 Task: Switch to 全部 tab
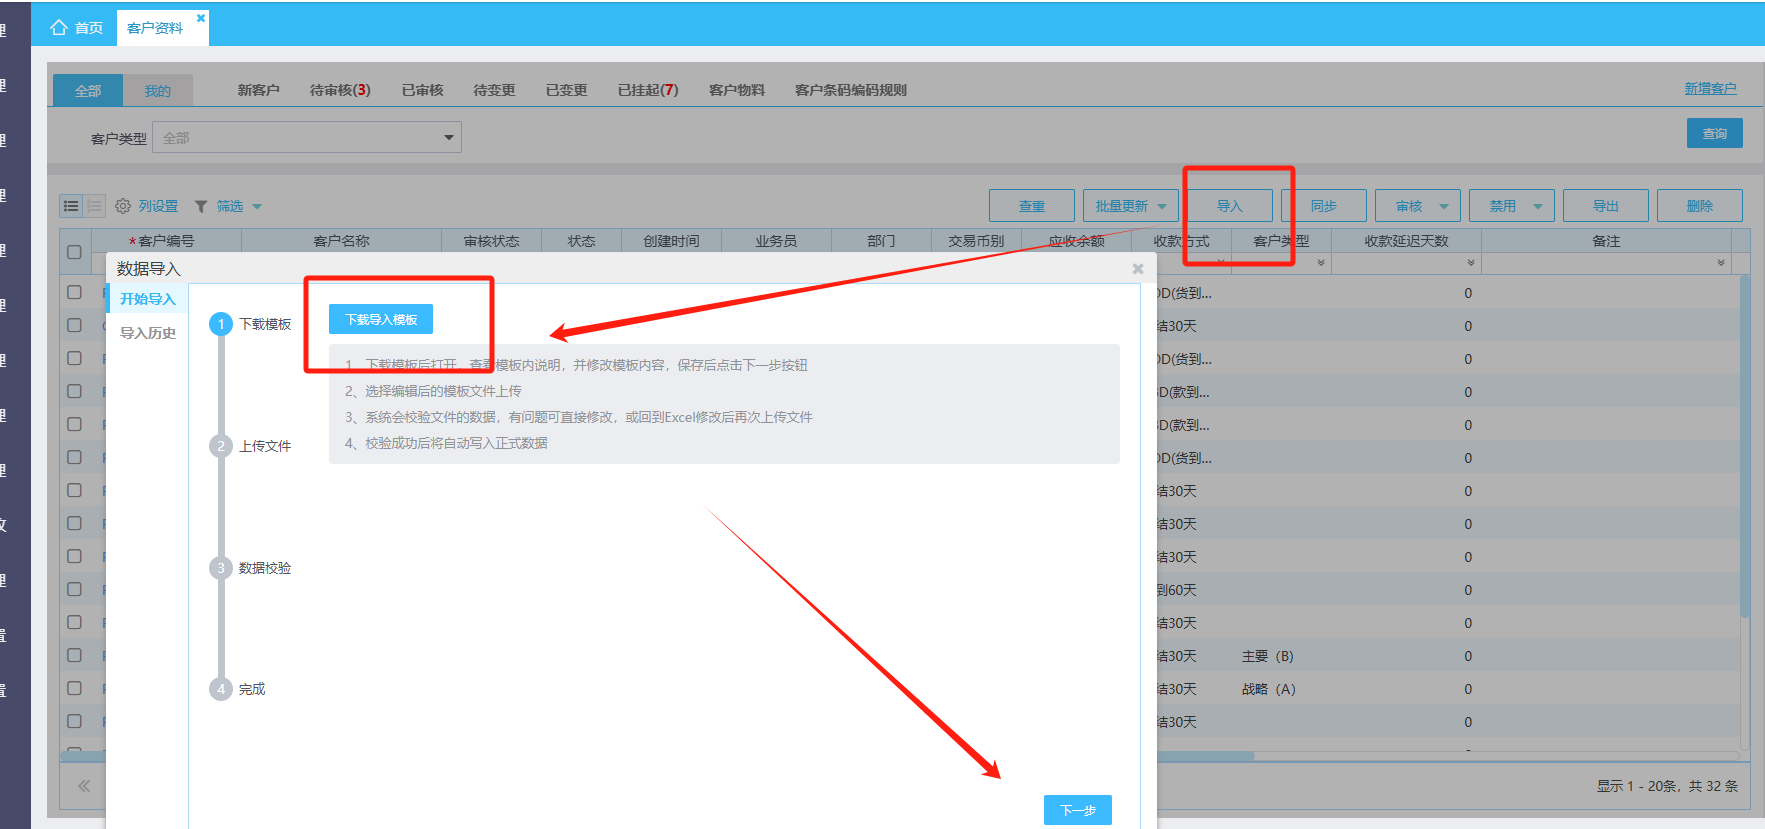88,91
